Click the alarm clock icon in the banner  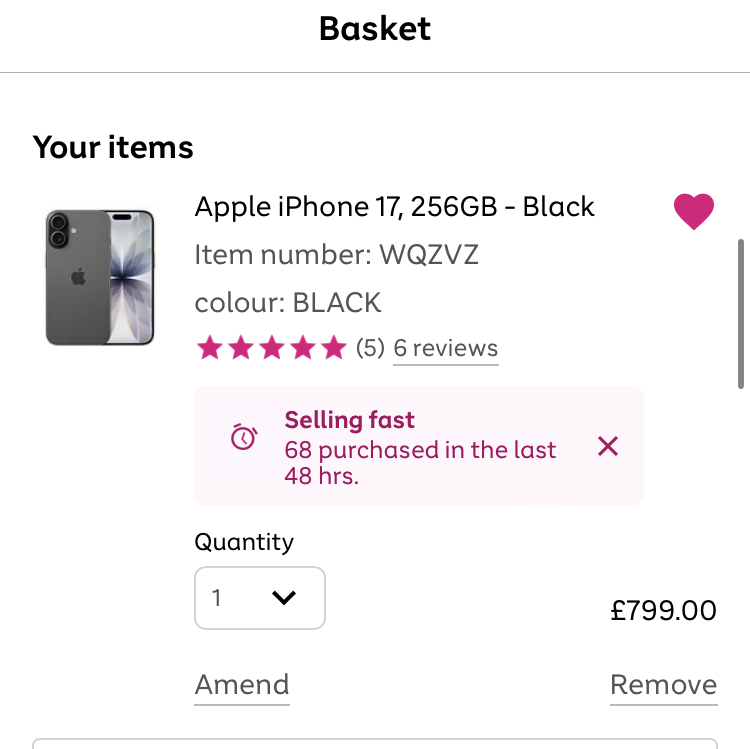coord(244,437)
